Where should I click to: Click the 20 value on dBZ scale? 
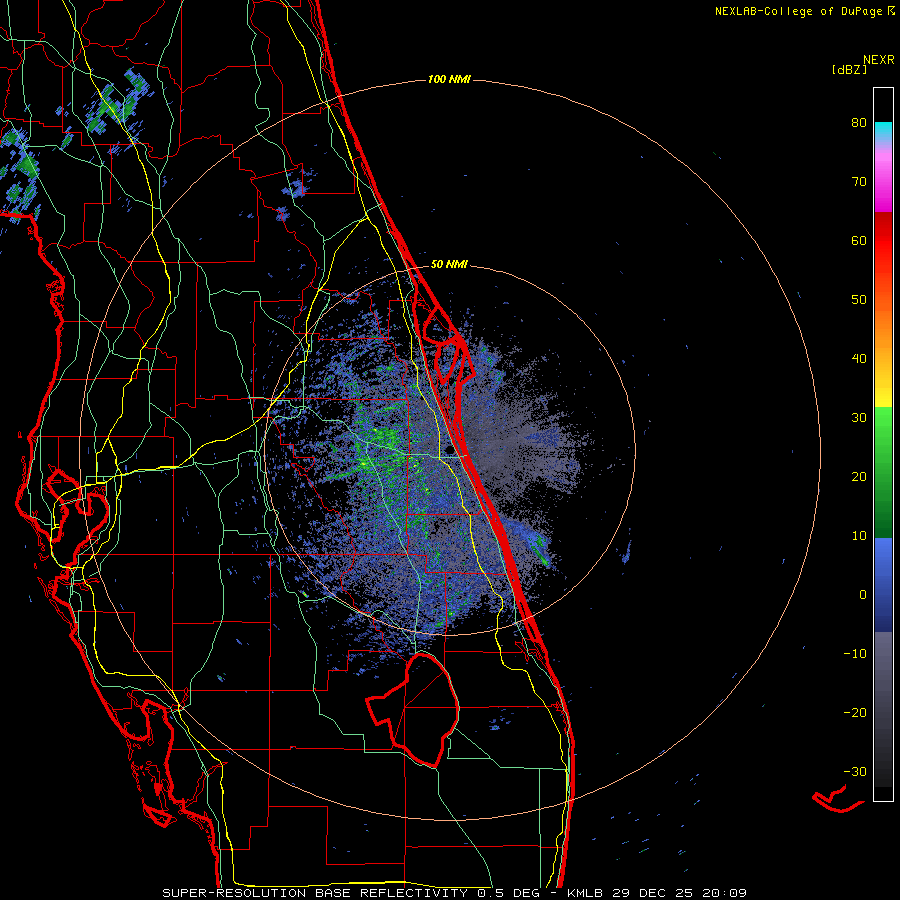859,477
